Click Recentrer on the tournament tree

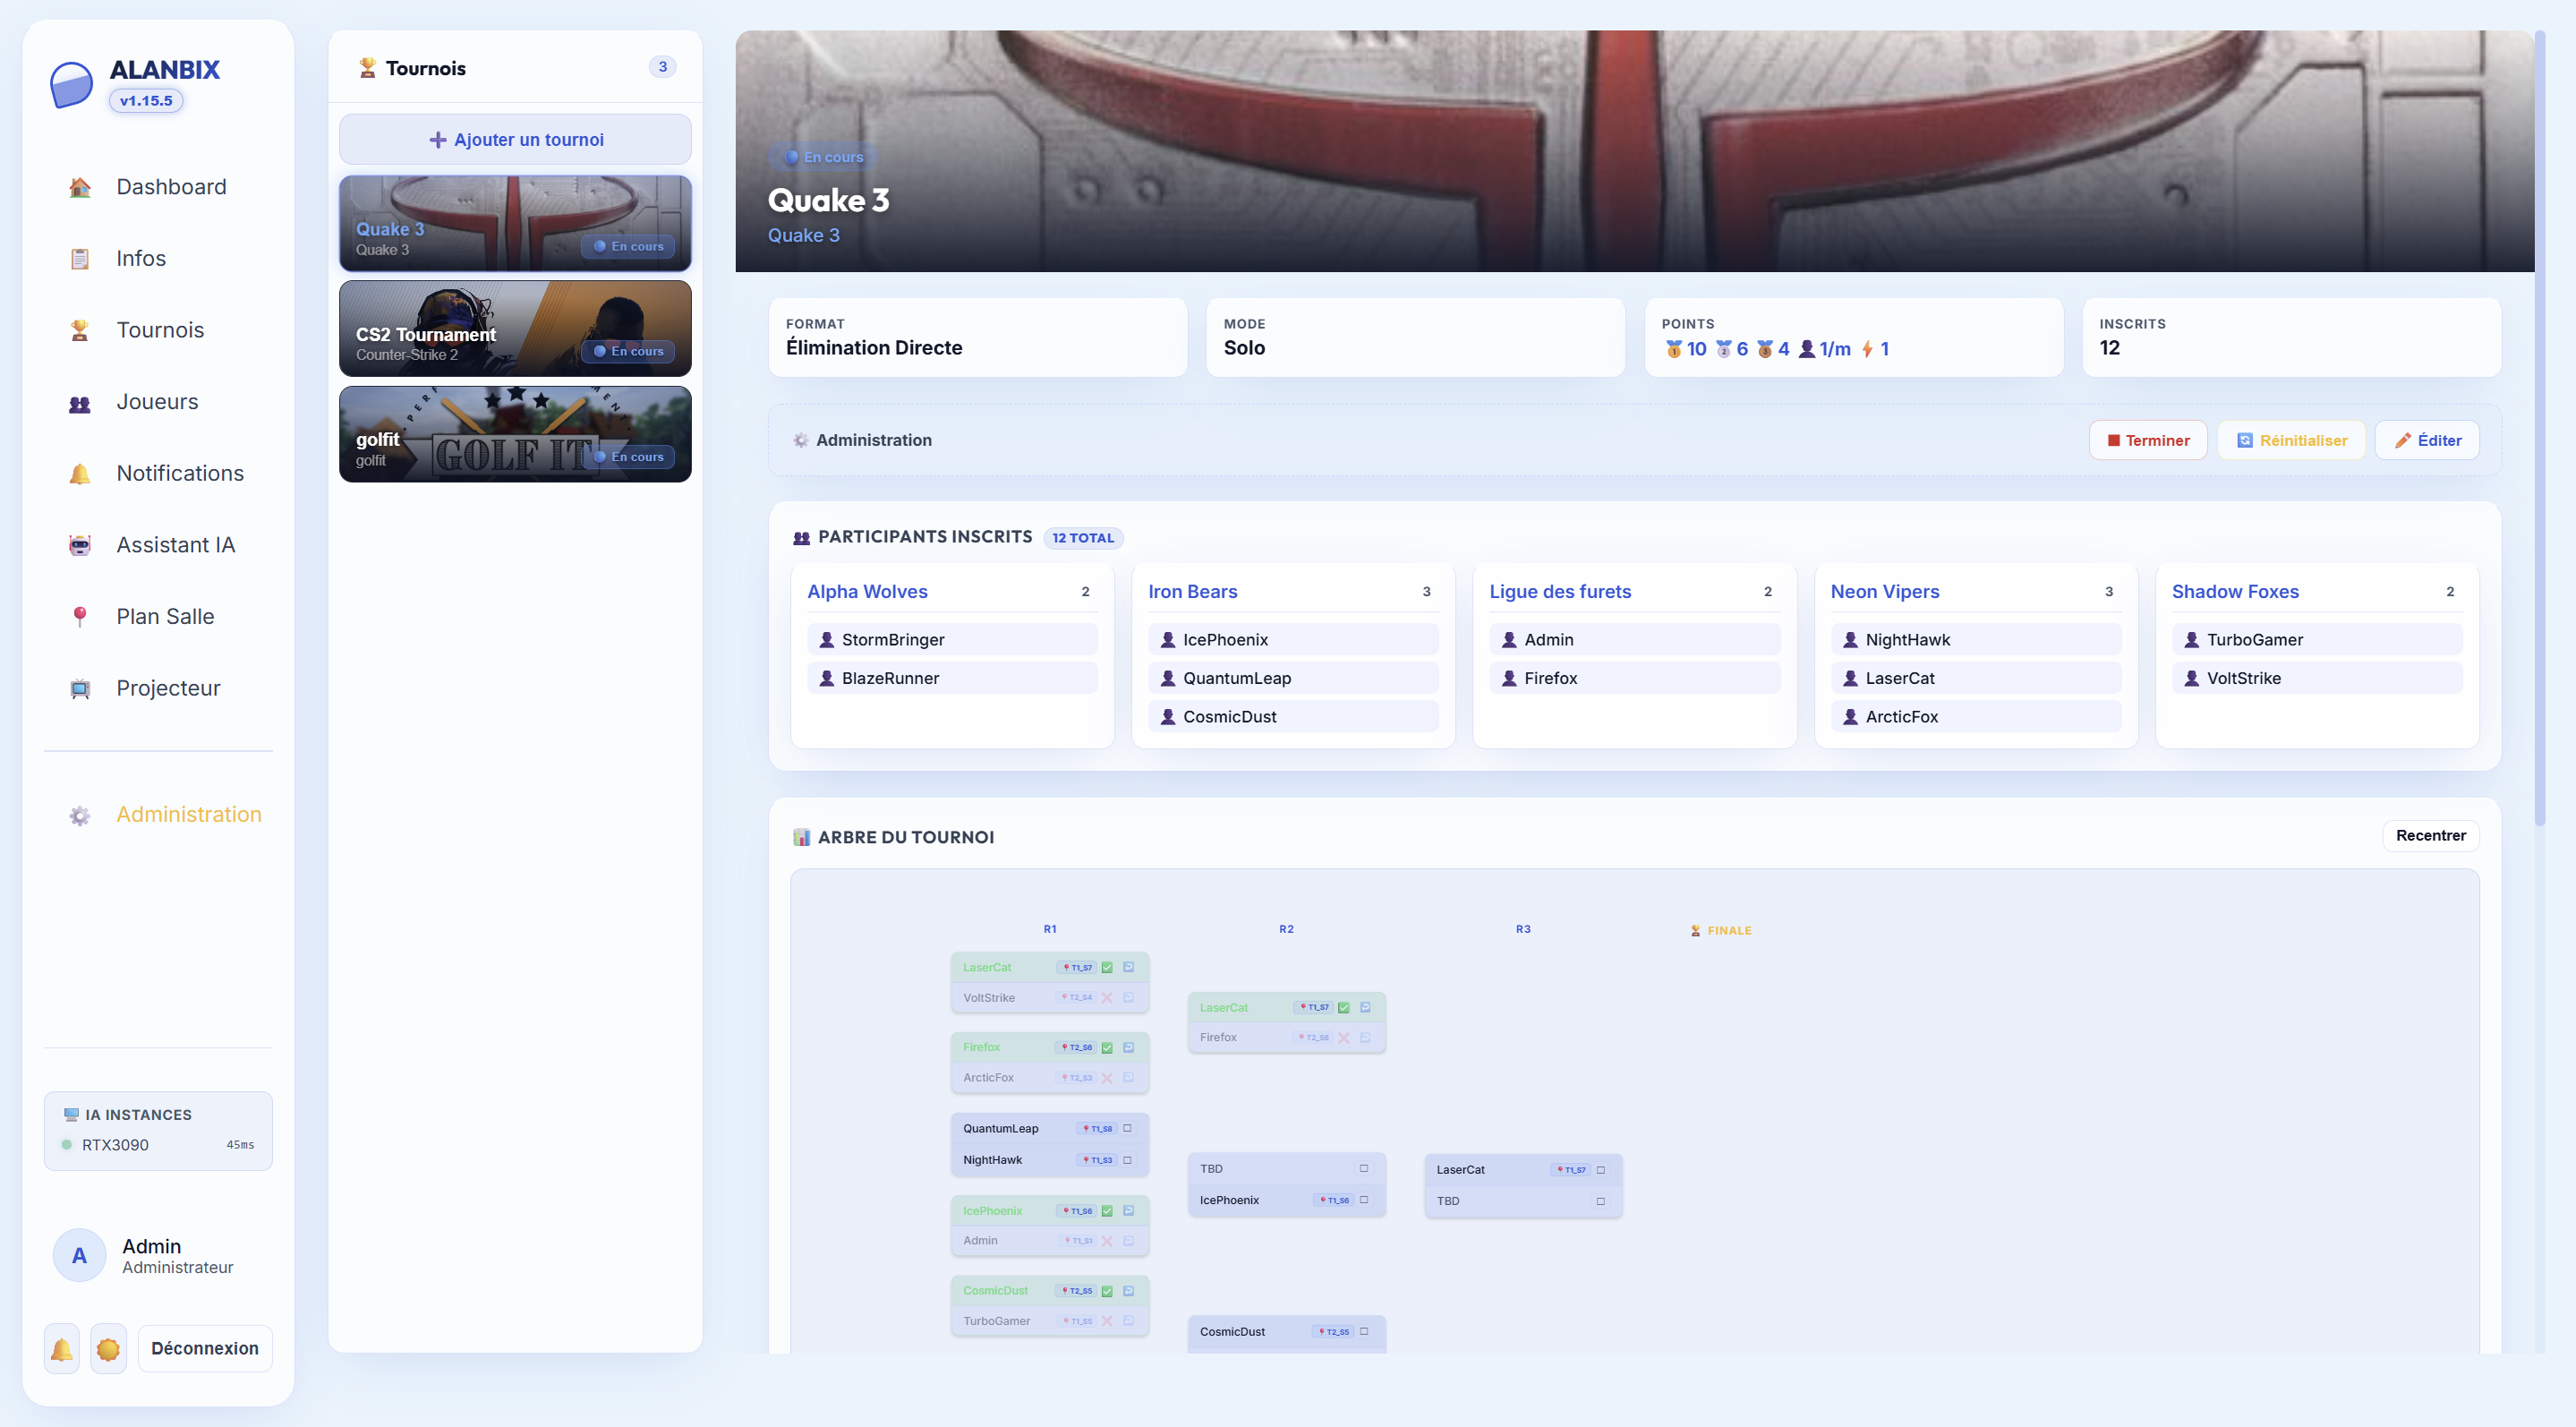pyautogui.click(x=2430, y=835)
